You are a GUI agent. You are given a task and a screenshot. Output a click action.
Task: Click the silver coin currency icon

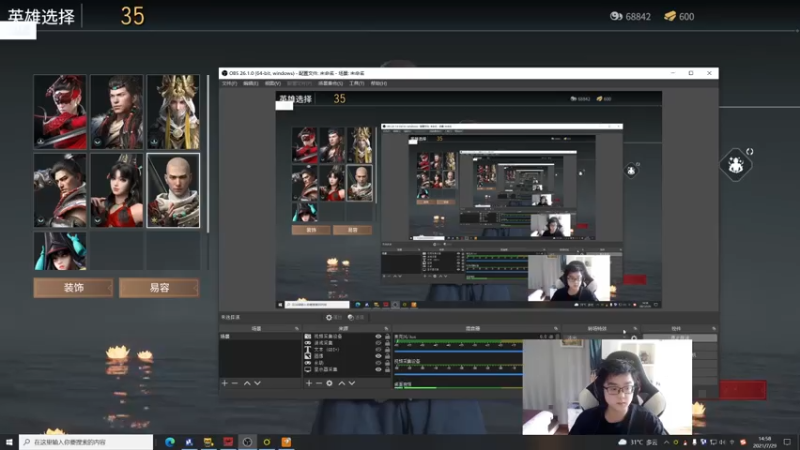616,16
